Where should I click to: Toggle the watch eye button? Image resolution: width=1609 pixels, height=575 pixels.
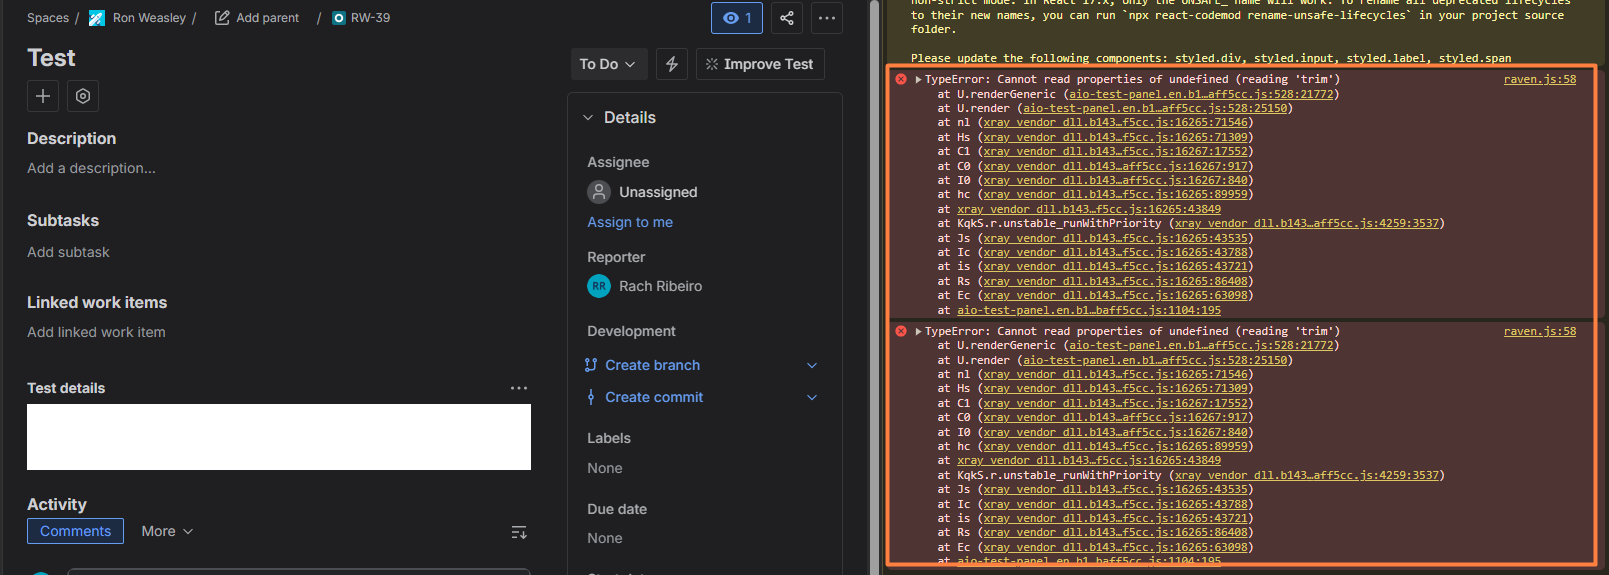tap(737, 18)
